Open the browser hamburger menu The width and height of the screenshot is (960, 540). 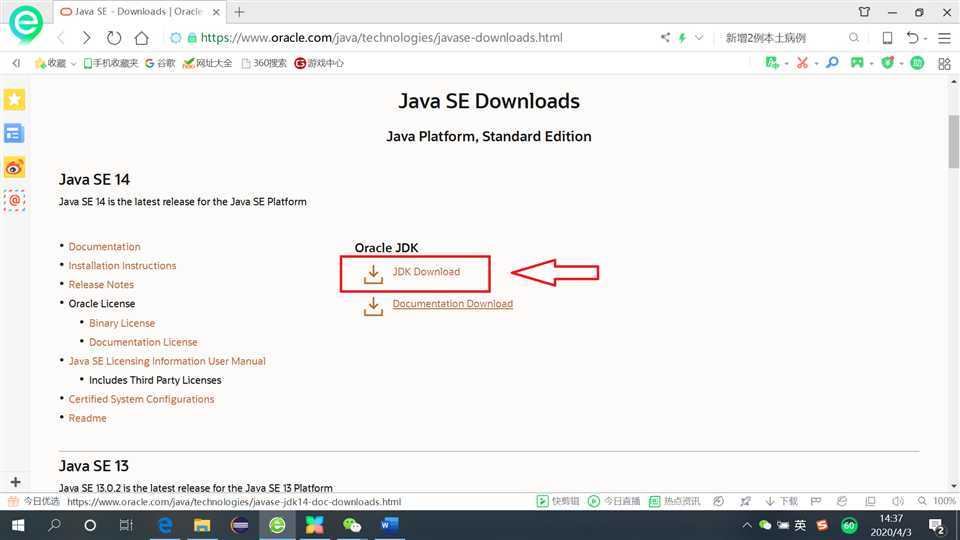(x=945, y=38)
